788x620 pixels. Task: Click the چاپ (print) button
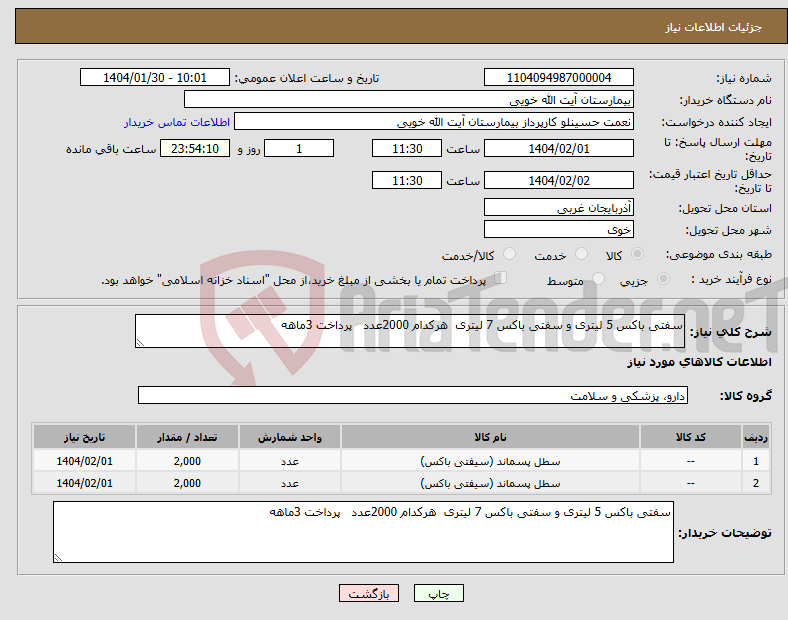coord(438,593)
